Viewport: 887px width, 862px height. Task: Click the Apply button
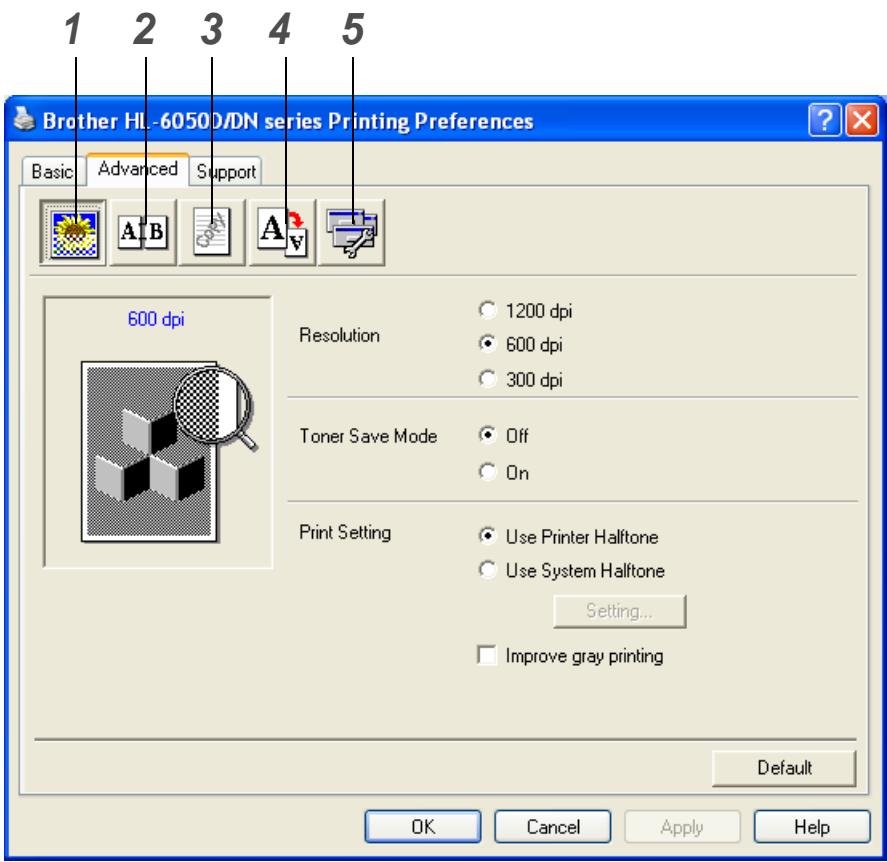tap(682, 827)
